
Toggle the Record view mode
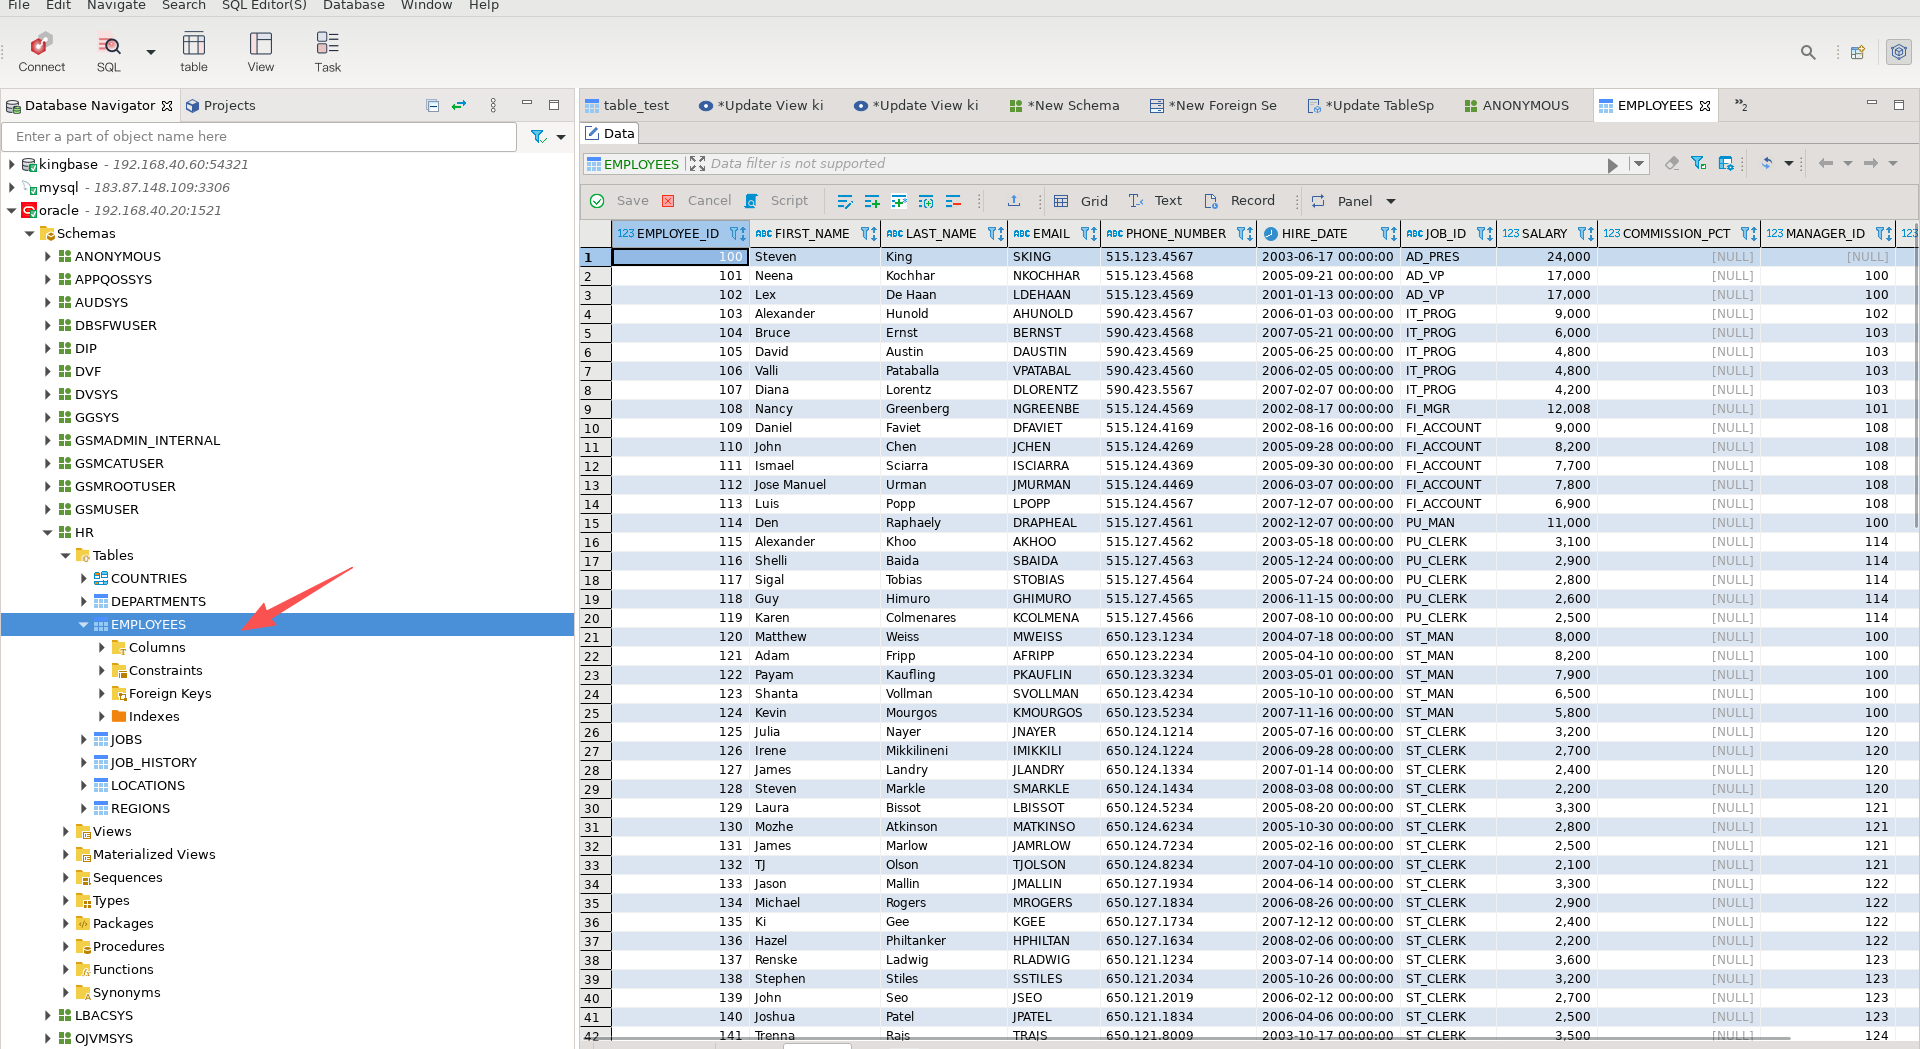click(1240, 201)
